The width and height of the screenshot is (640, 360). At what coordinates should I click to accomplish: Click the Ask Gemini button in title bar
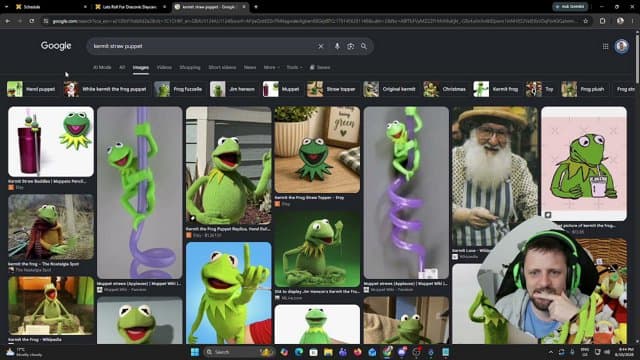coord(570,7)
